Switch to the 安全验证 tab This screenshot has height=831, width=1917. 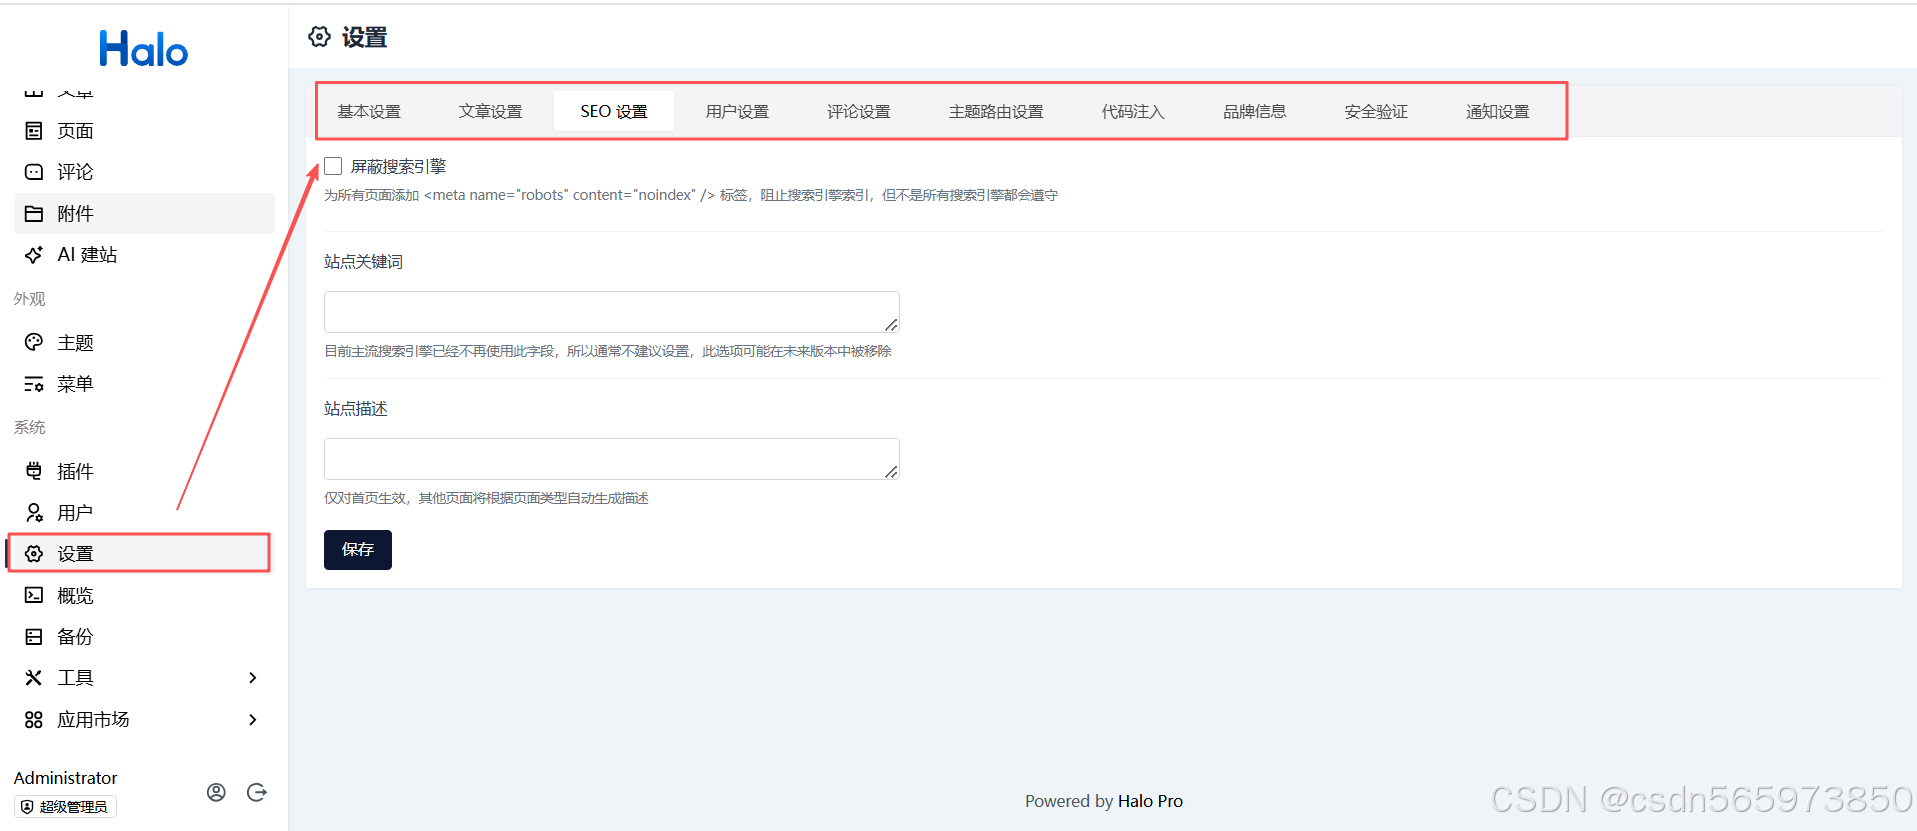point(1376,111)
